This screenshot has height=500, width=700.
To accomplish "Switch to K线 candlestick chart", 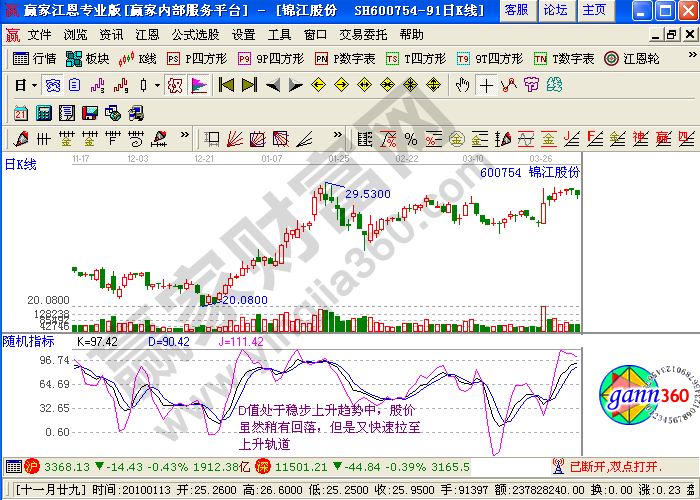I will [137, 59].
